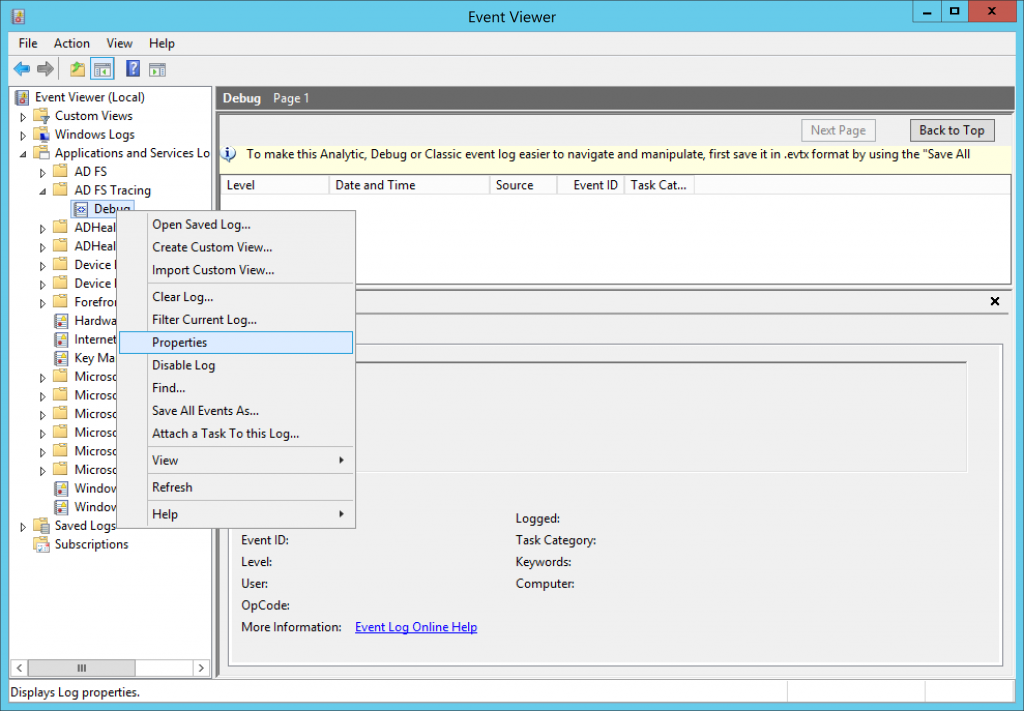Expand the Windows Logs node

(x=23, y=134)
